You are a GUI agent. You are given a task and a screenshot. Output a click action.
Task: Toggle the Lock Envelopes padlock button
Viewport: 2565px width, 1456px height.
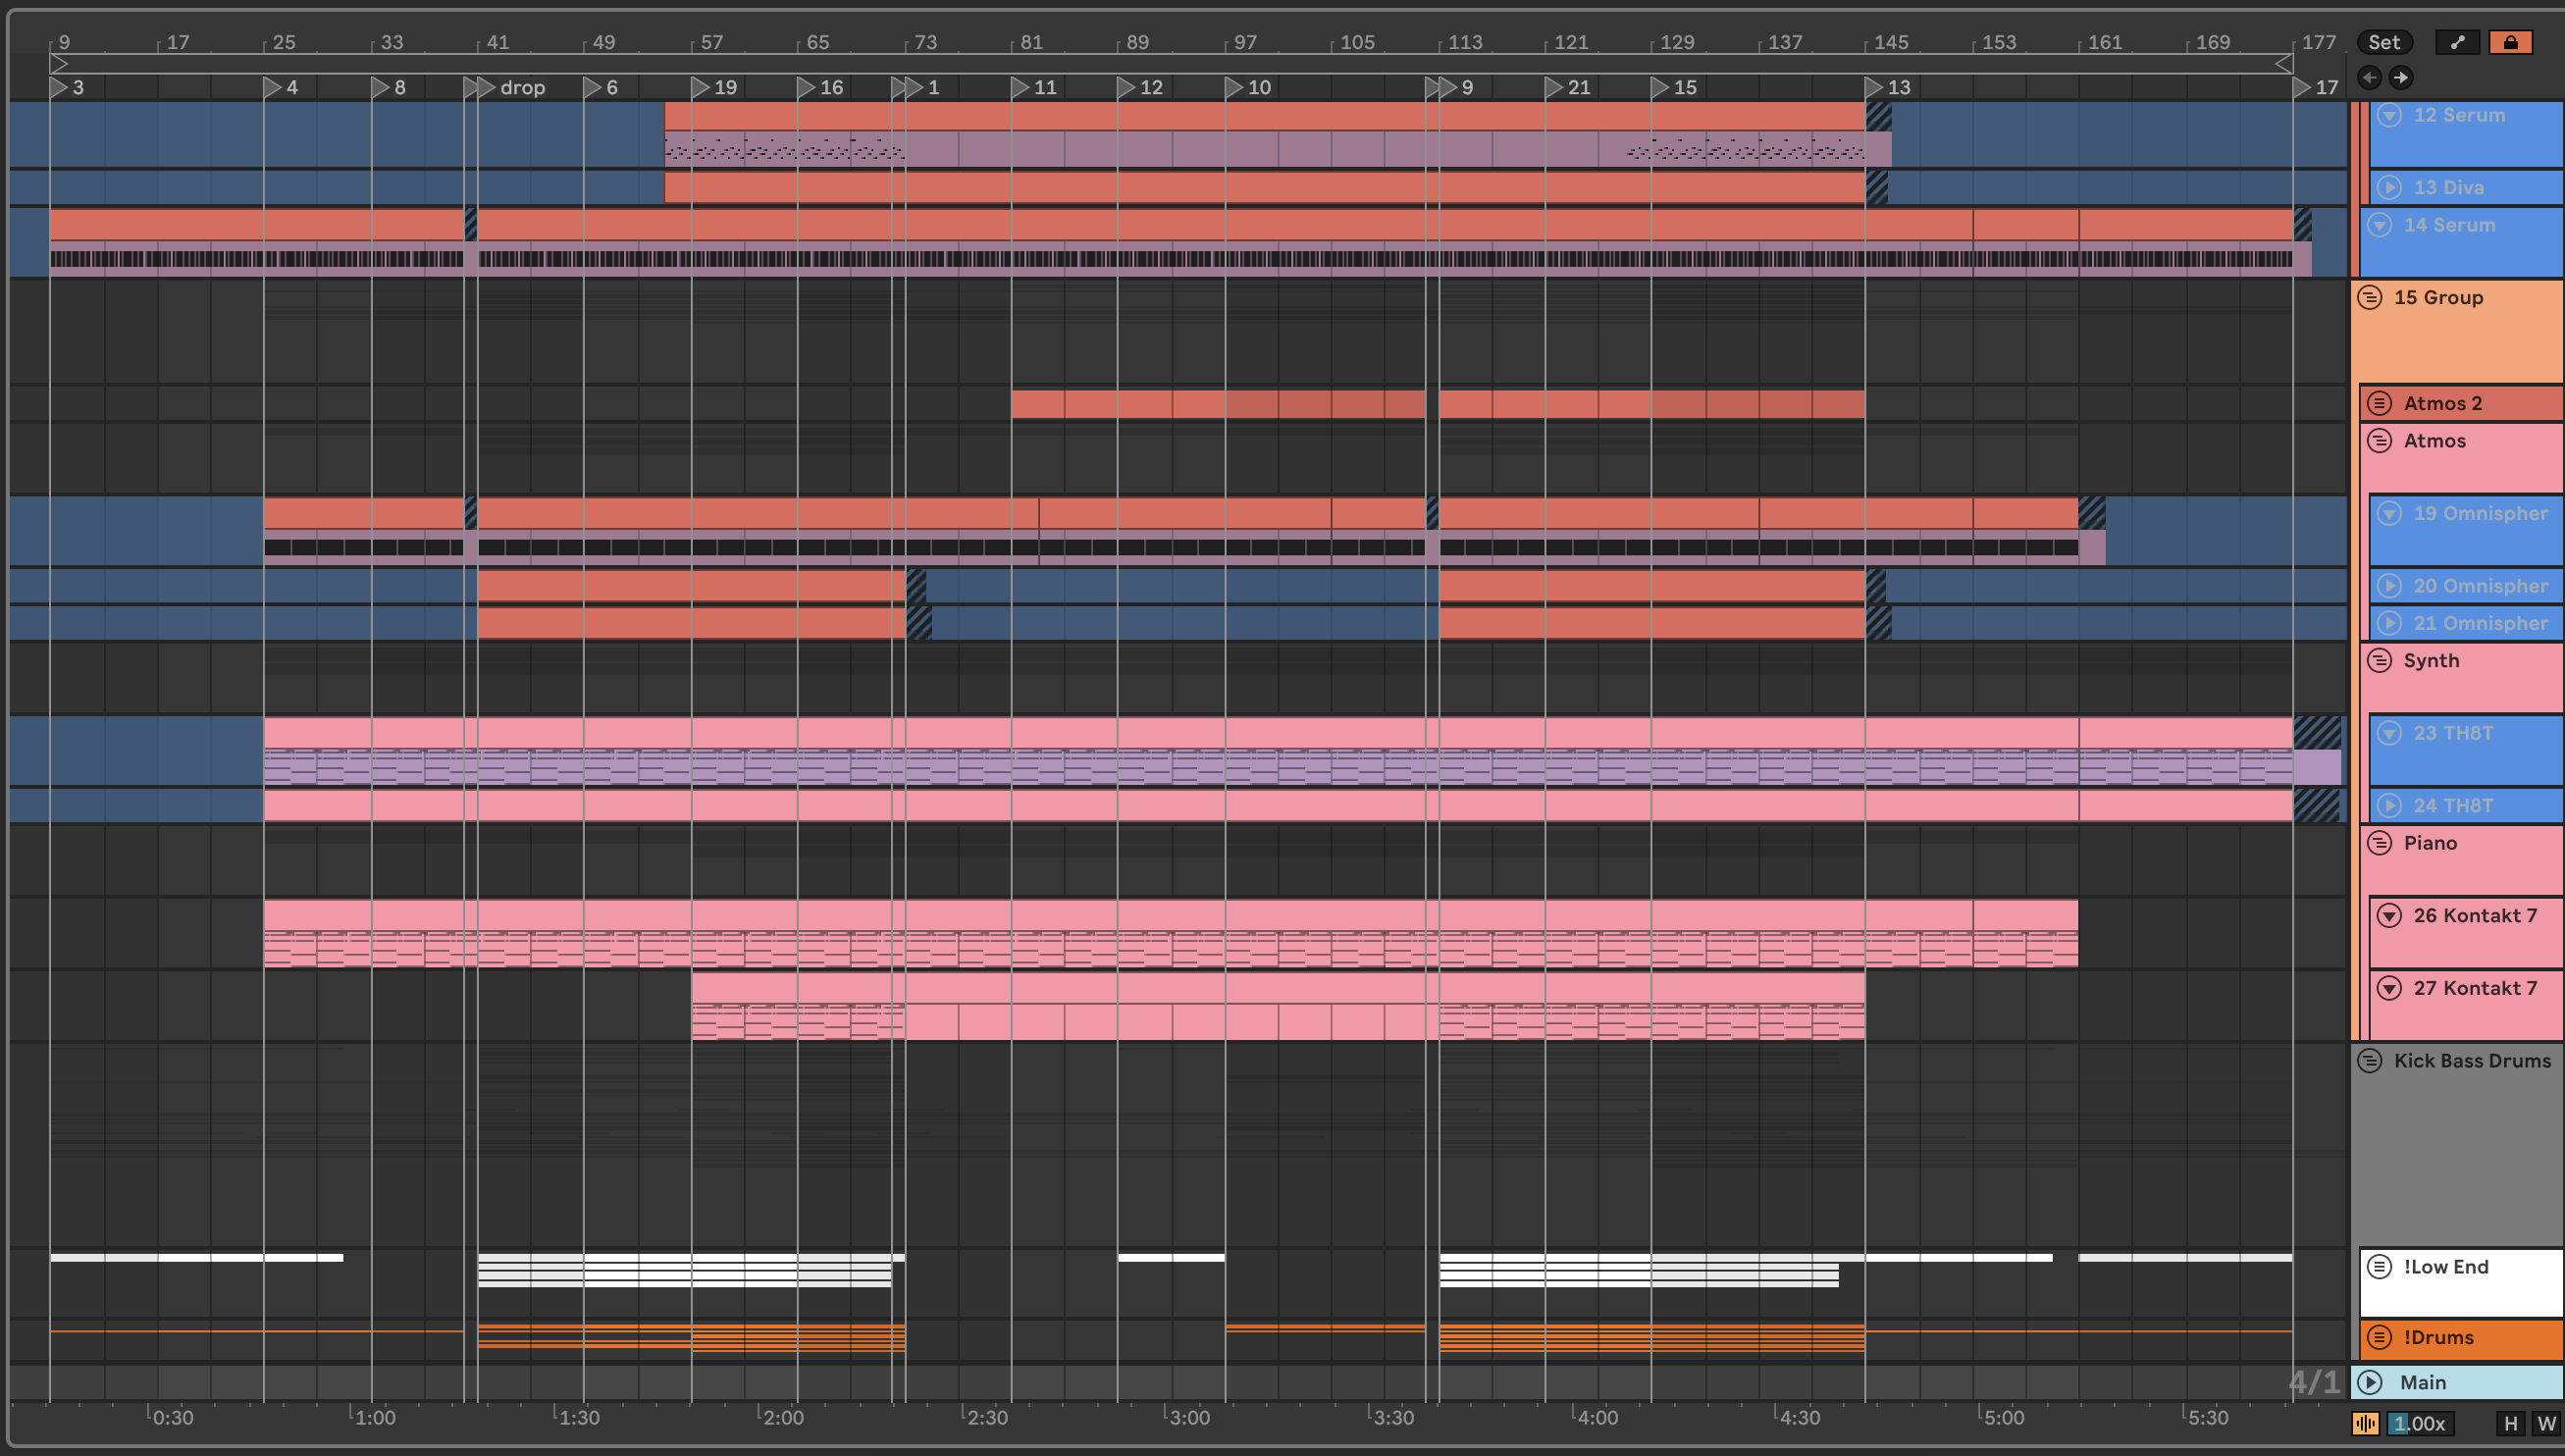pyautogui.click(x=2510, y=42)
